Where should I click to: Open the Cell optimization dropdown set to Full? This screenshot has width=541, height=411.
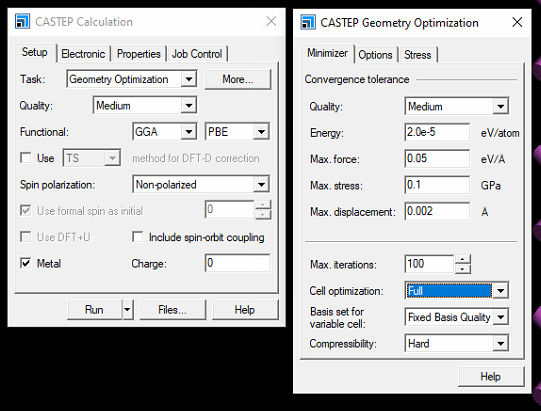[457, 291]
